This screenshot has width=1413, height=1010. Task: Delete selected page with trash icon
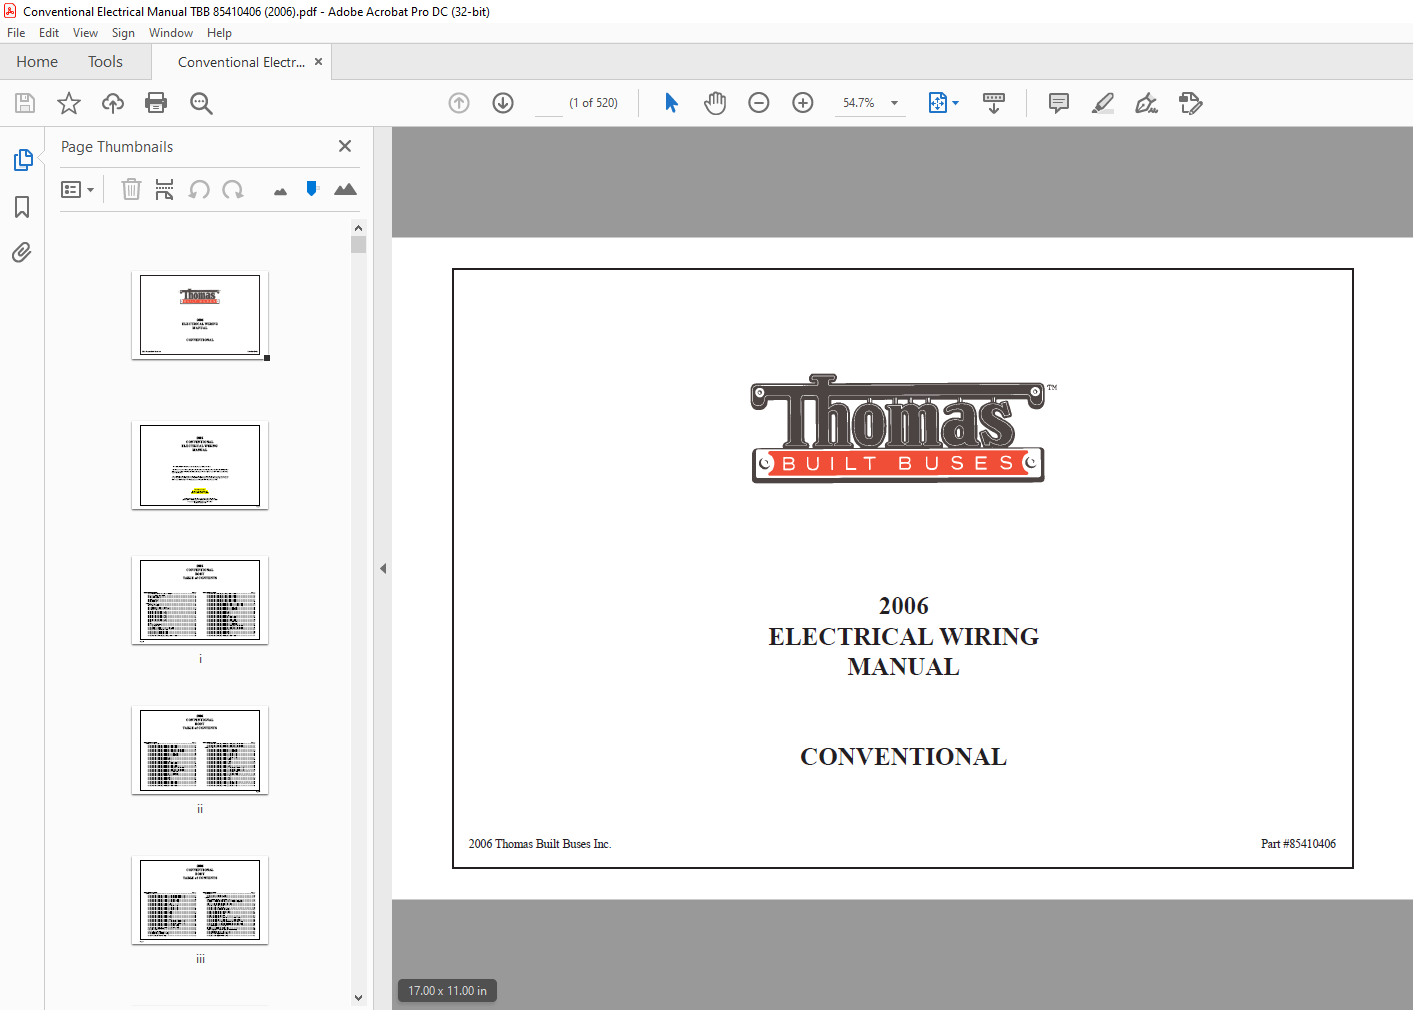click(131, 189)
